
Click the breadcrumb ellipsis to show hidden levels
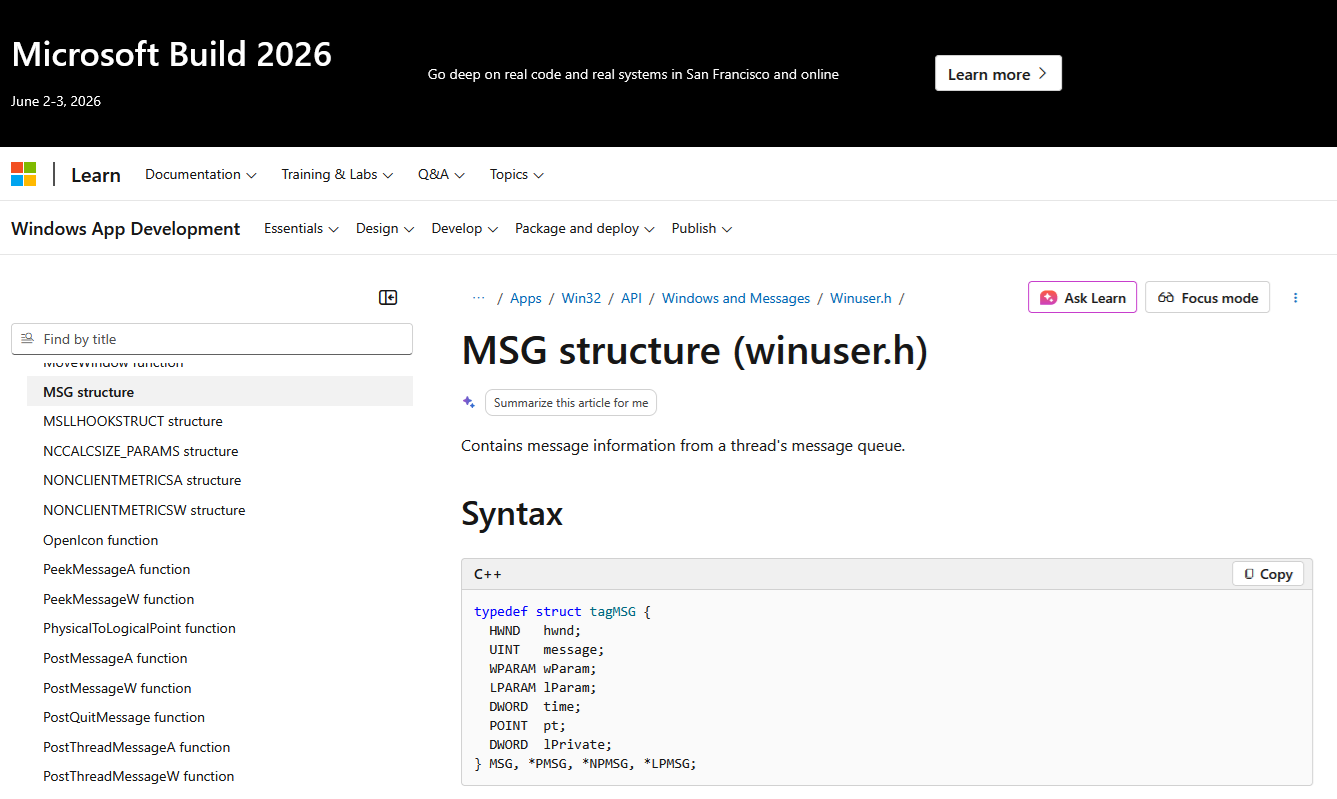tap(478, 298)
